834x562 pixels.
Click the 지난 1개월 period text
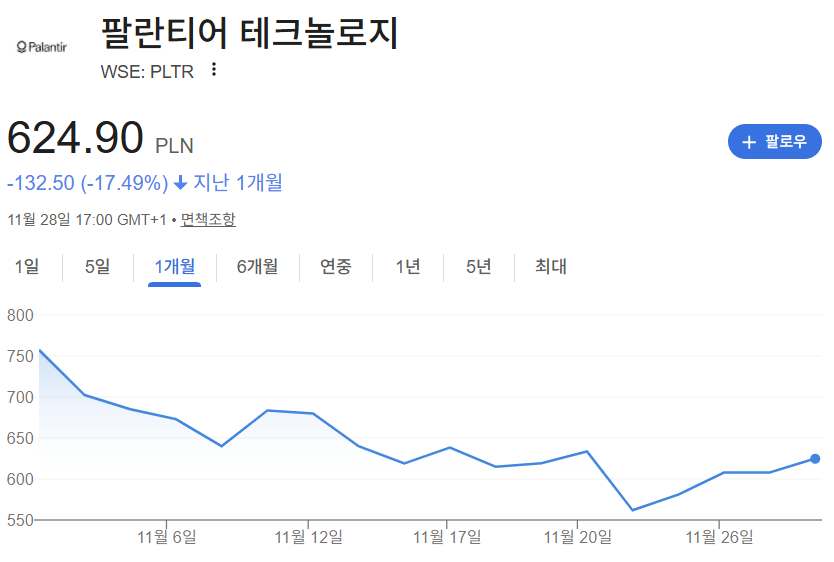click(x=238, y=182)
